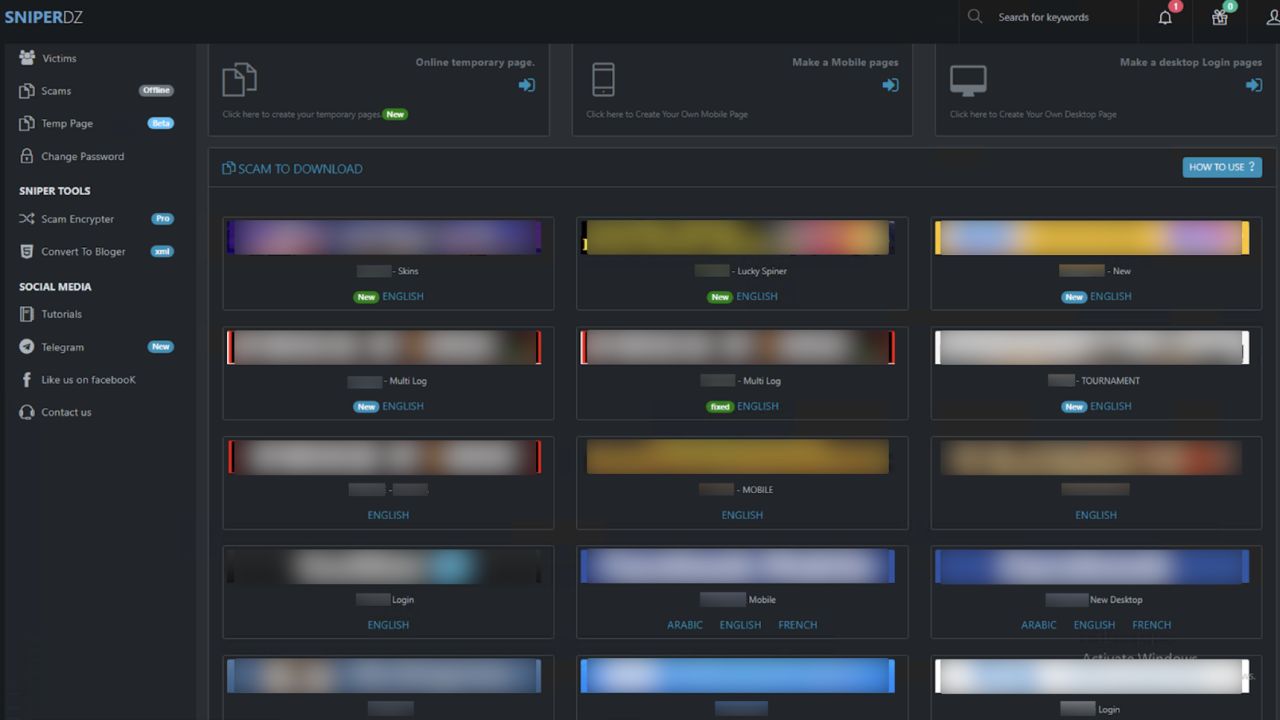Viewport: 1280px width, 720px height.
Task: Select Change Password in the sidebar
Action: tap(83, 156)
